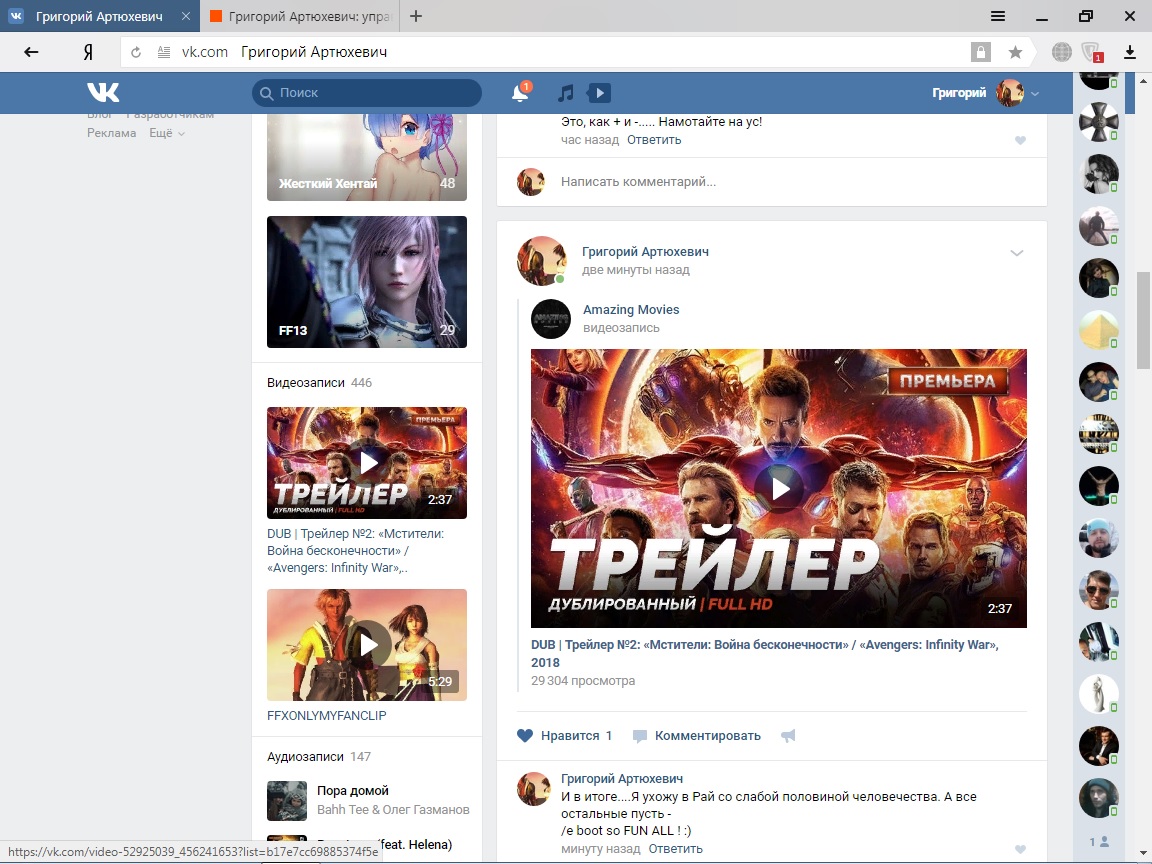The height and width of the screenshot is (864, 1152).
Task: Click Комментировать under the post
Action: click(x=708, y=735)
